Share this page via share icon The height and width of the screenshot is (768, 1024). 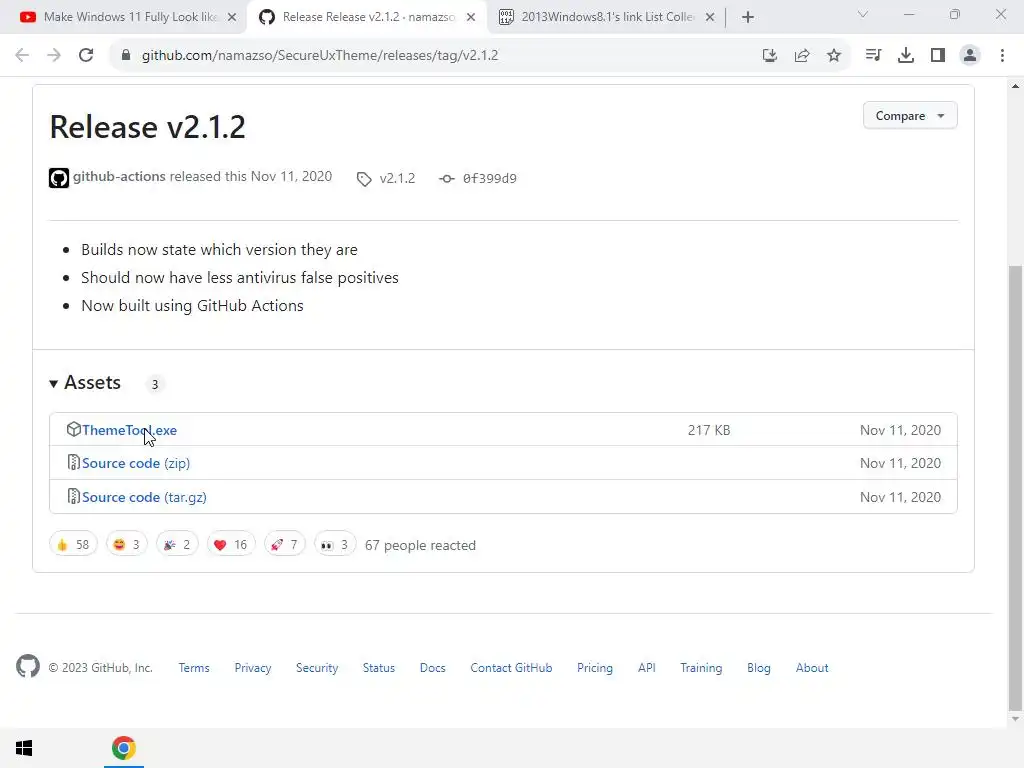(x=802, y=56)
